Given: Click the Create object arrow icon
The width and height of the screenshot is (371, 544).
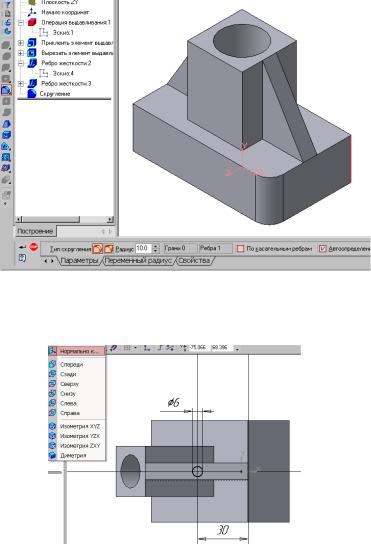Looking at the screenshot, I should pos(22,247).
